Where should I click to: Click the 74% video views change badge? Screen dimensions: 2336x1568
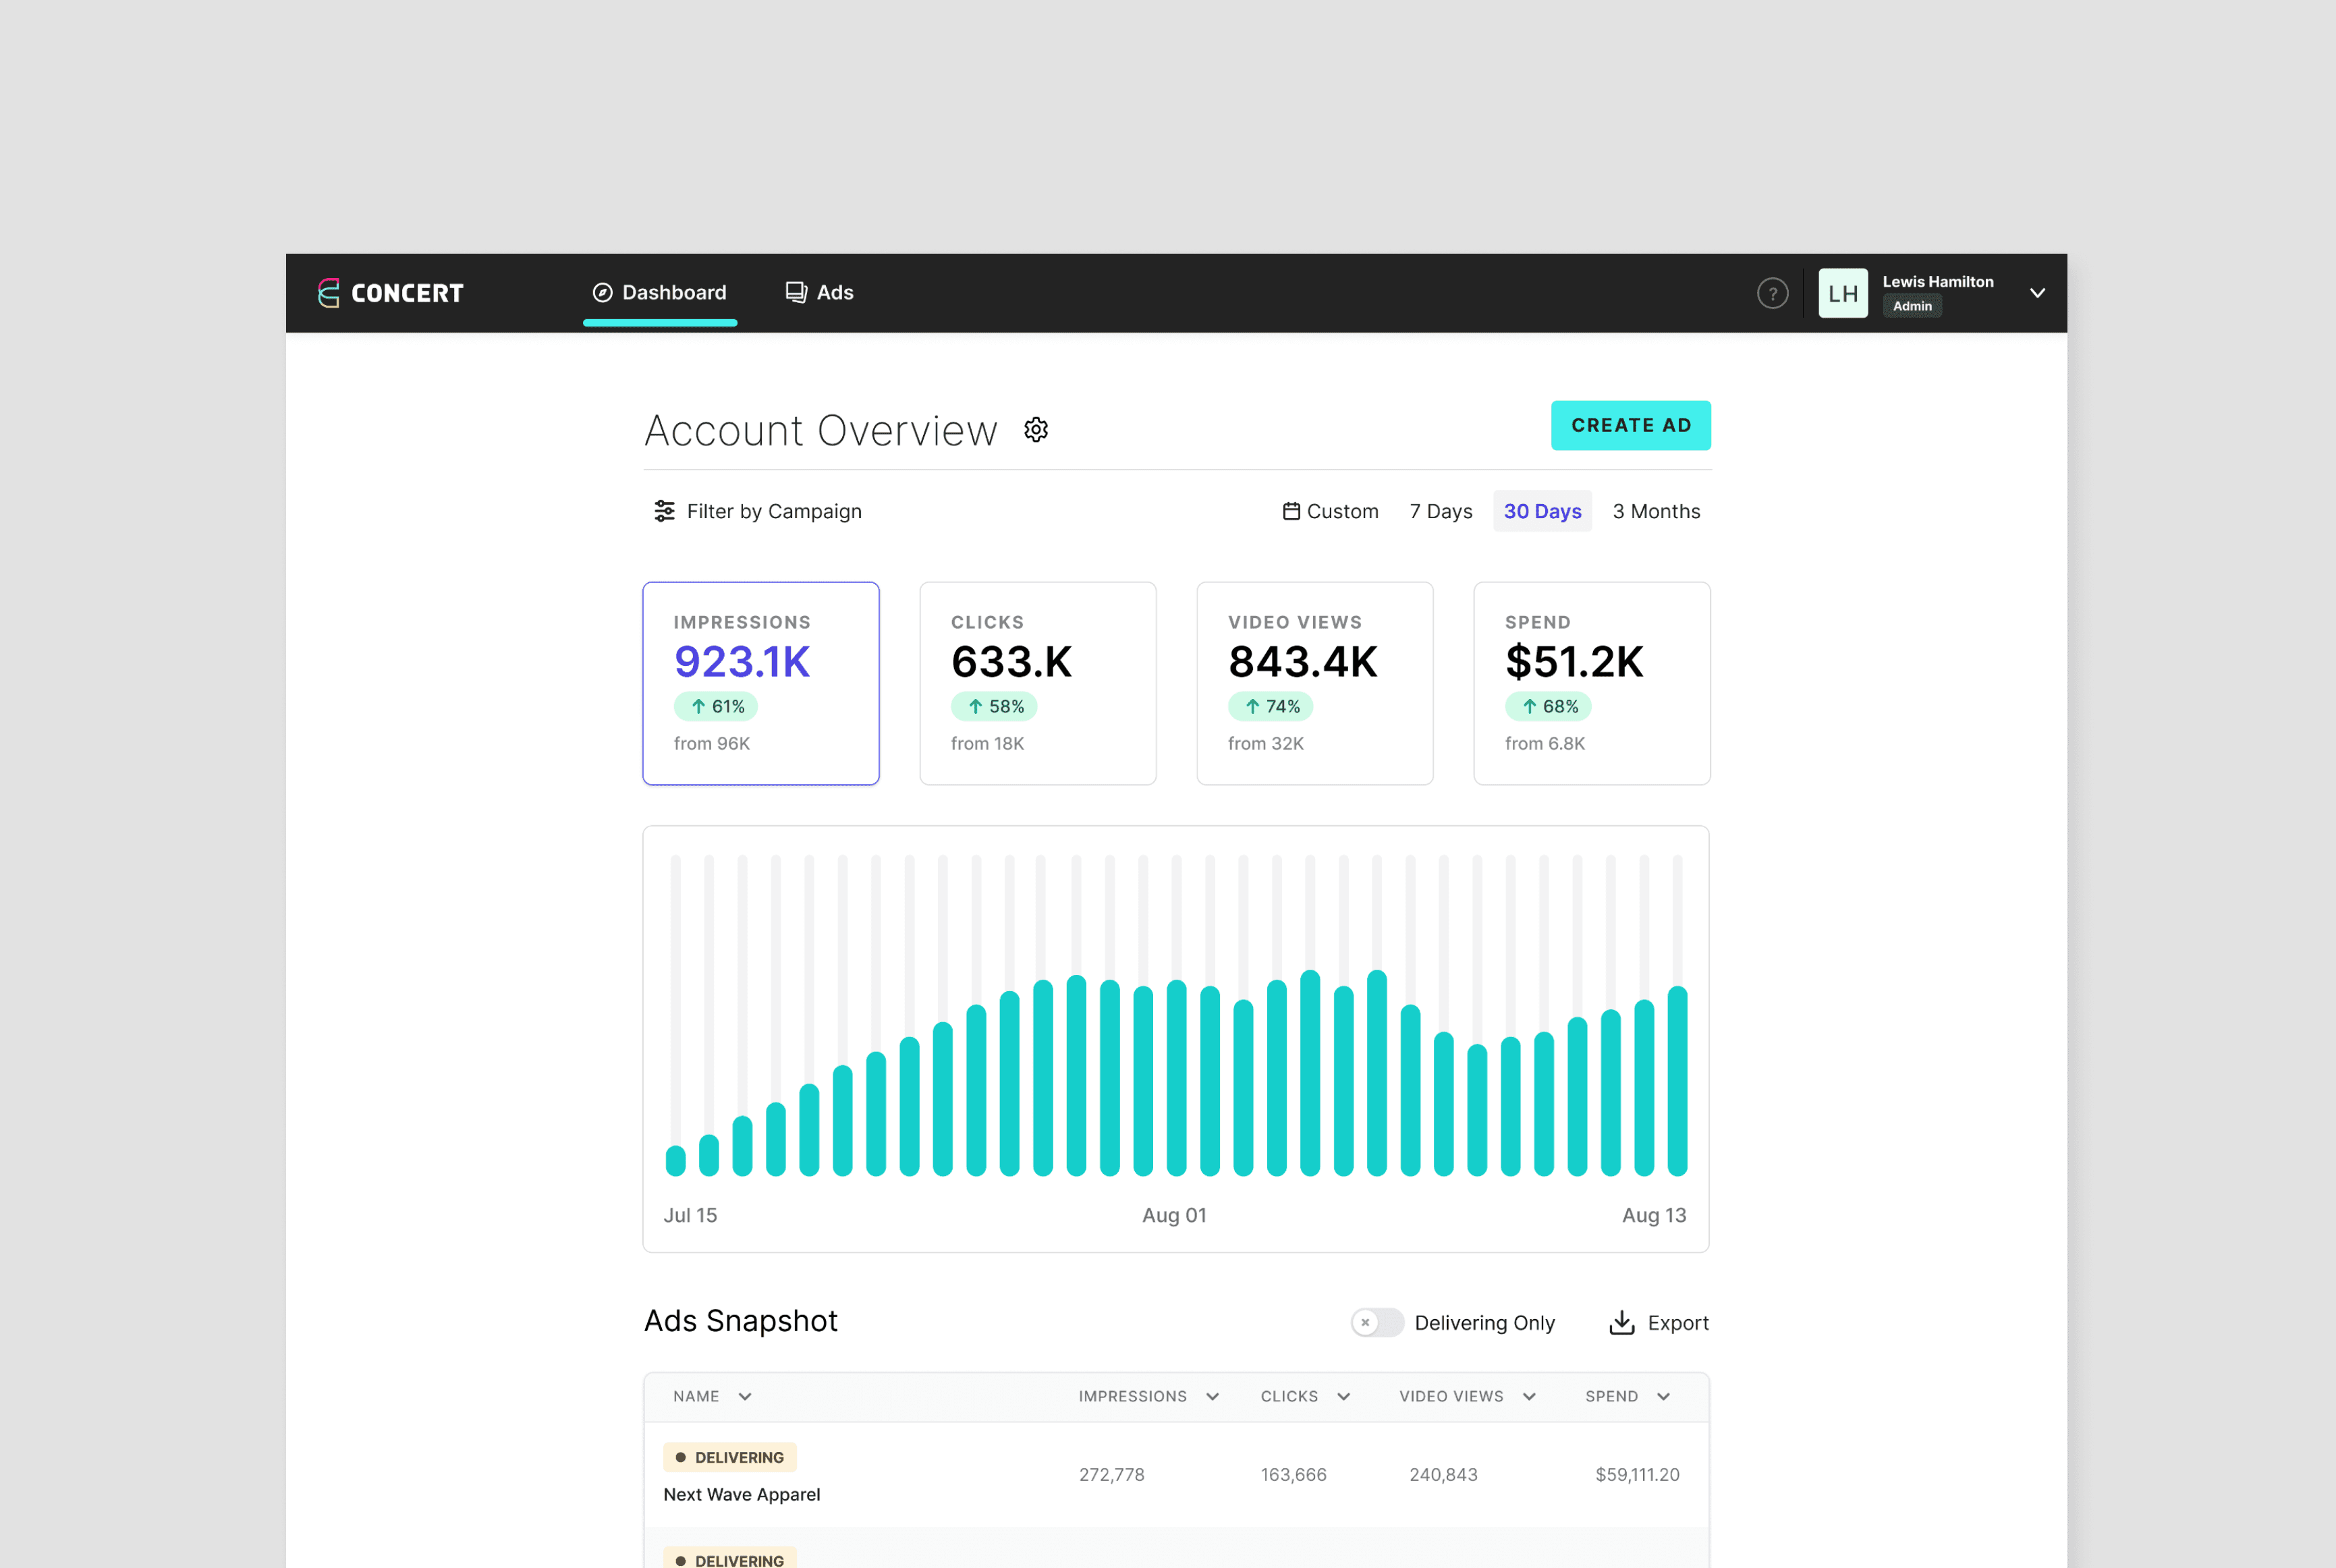1271,706
